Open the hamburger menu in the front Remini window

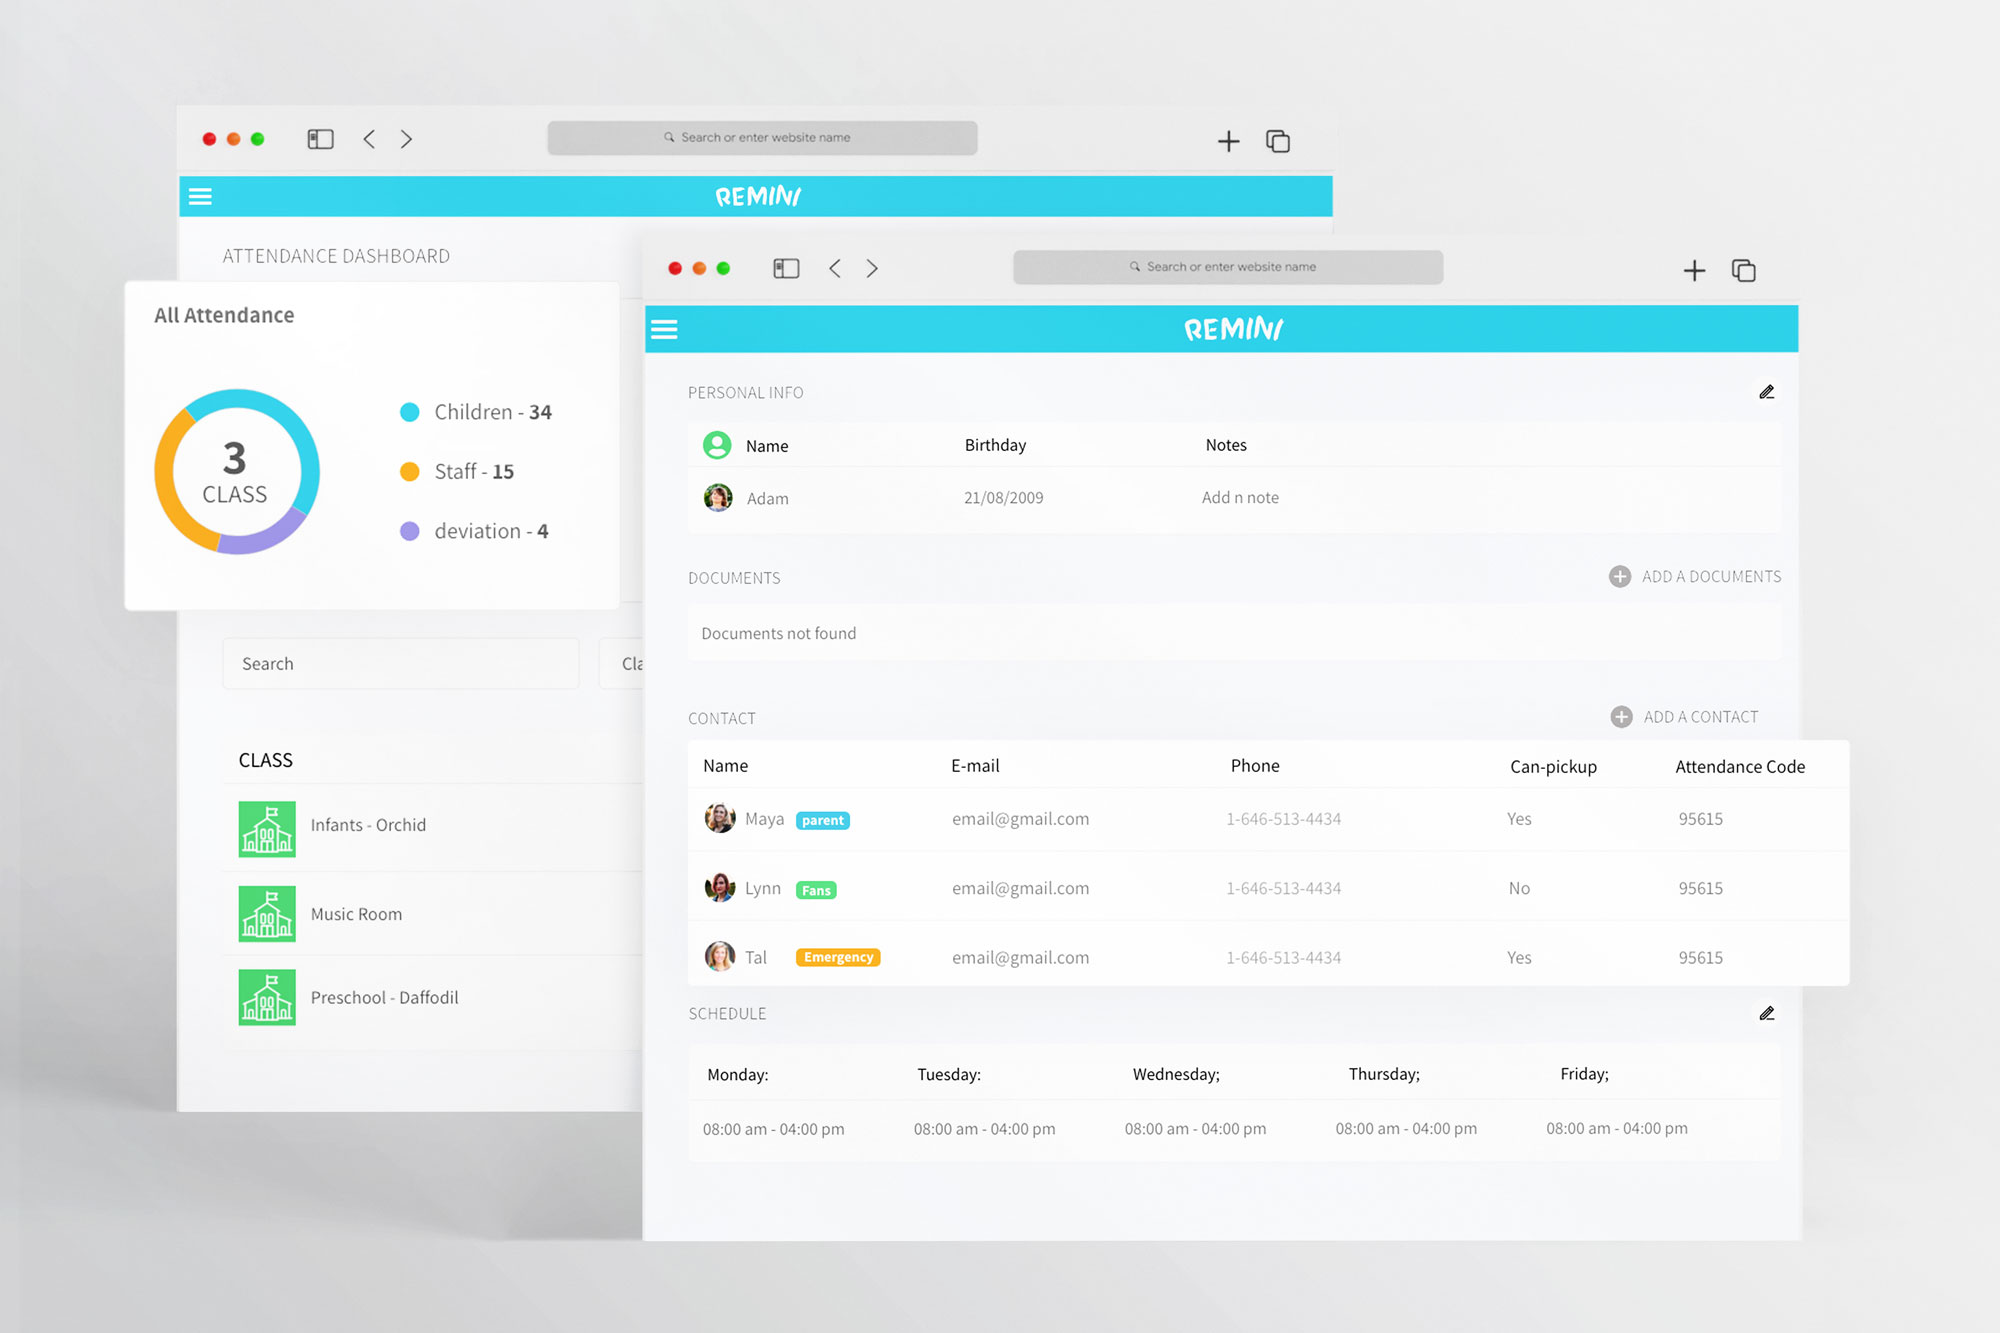pos(664,329)
